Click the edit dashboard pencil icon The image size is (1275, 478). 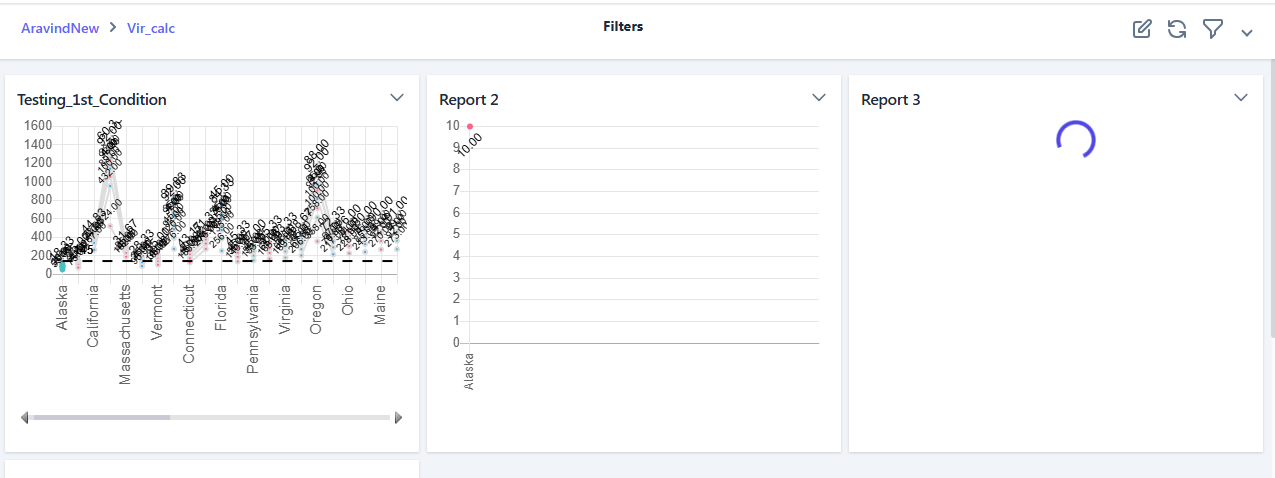coord(1142,29)
